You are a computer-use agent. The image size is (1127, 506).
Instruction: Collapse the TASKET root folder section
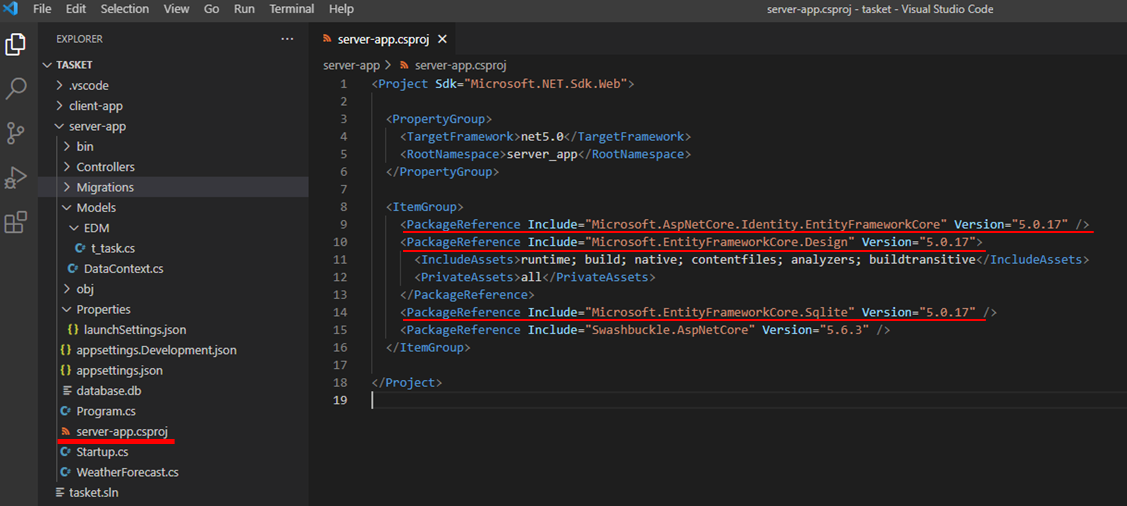(48, 65)
